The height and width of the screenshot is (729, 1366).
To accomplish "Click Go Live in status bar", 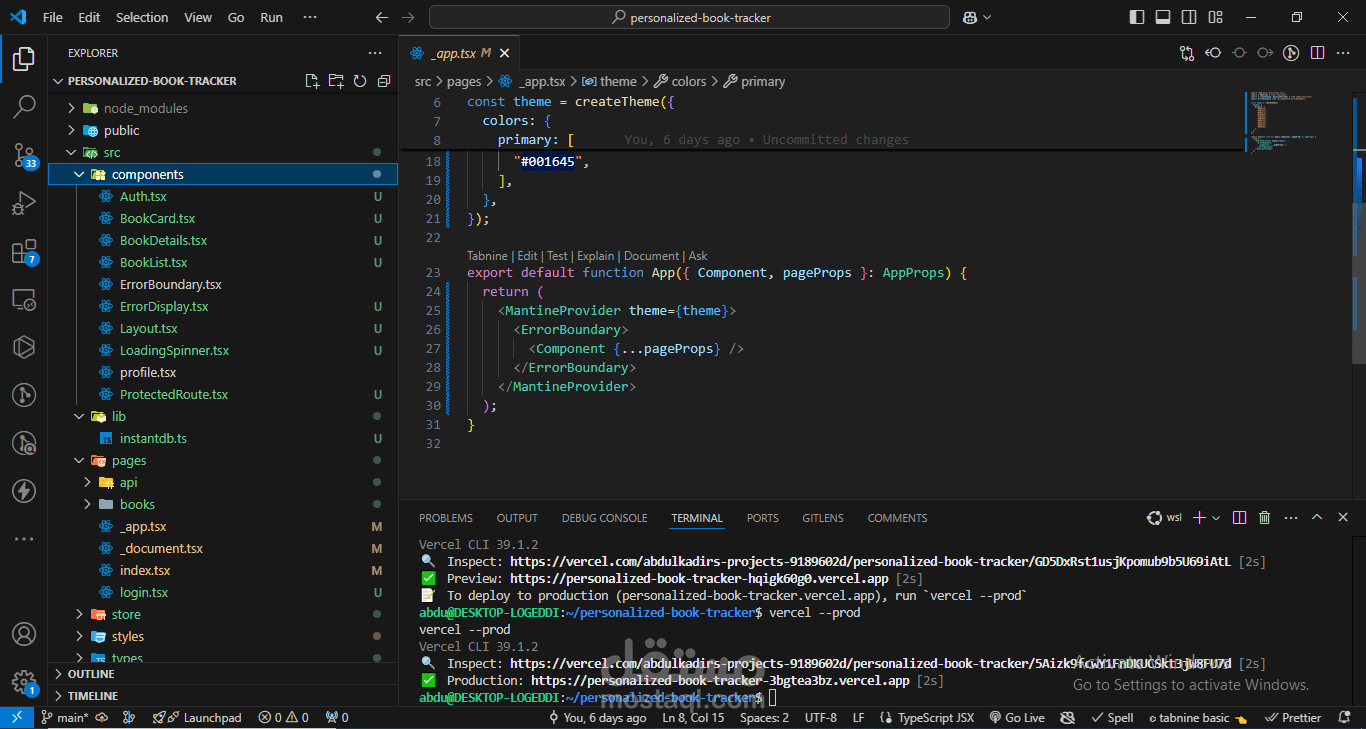I will click(1017, 718).
